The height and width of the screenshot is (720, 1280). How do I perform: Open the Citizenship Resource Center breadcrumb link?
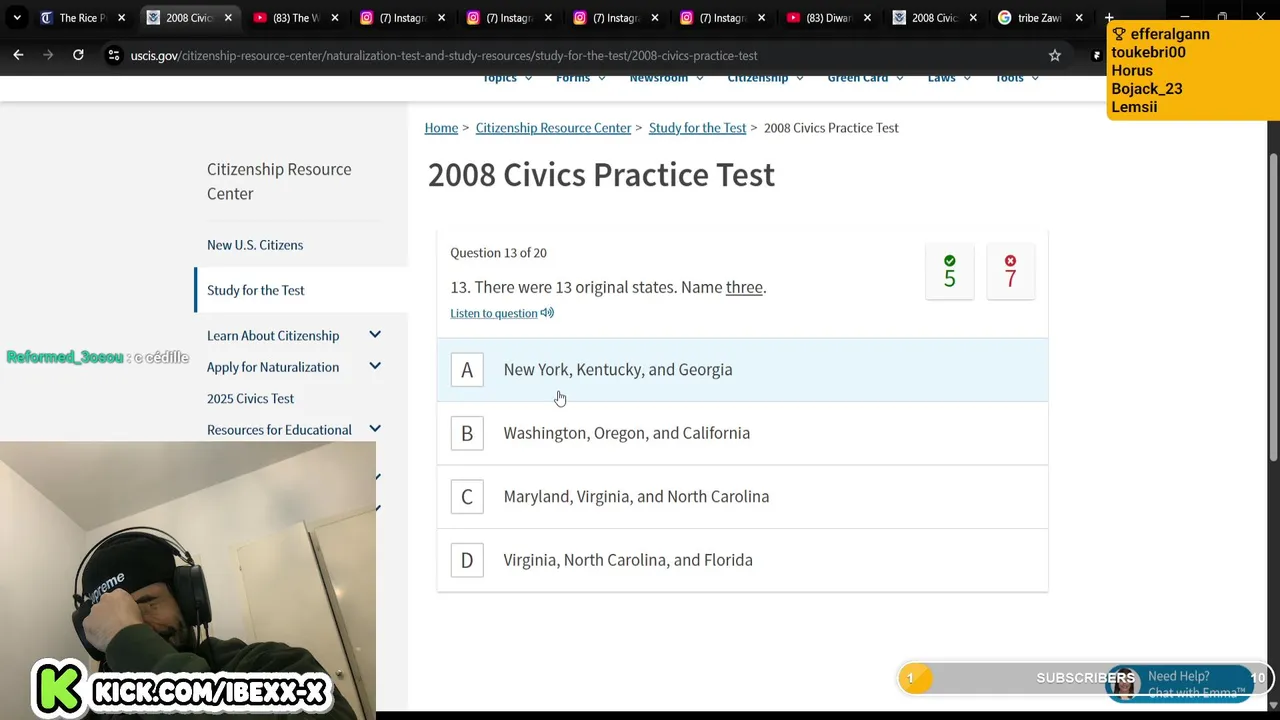(x=553, y=128)
